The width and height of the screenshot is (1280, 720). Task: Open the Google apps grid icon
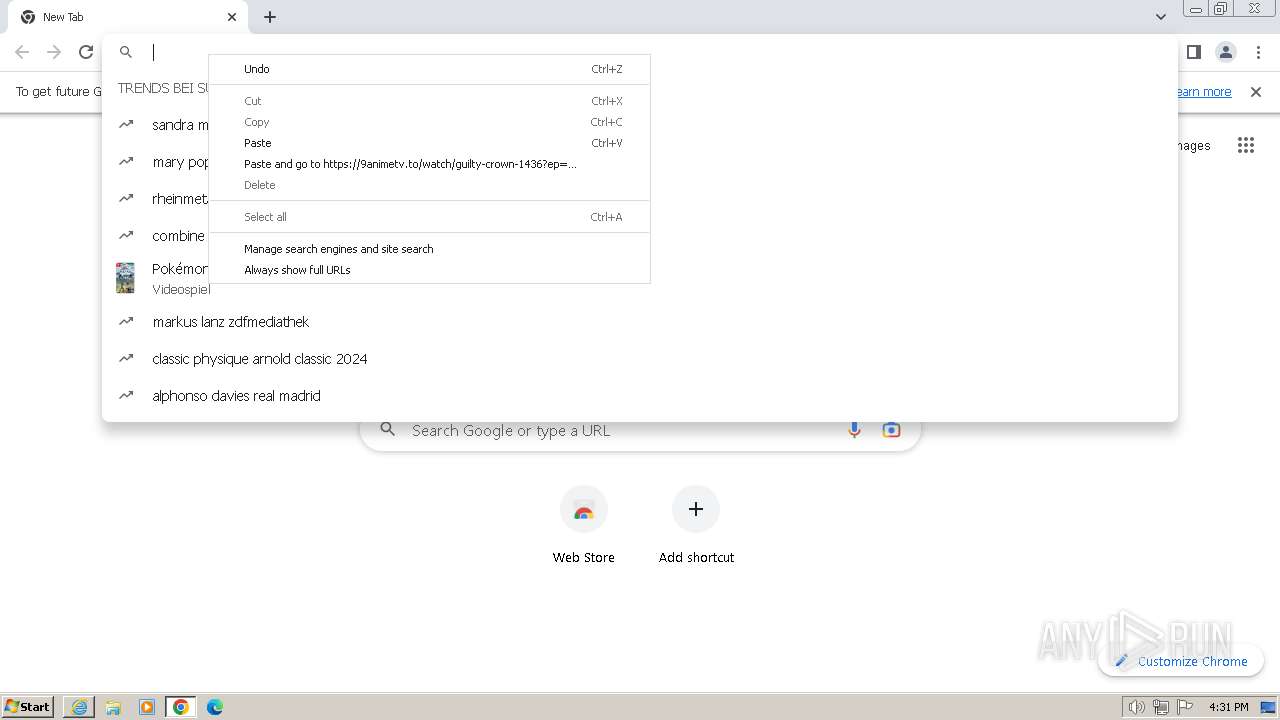click(1245, 146)
